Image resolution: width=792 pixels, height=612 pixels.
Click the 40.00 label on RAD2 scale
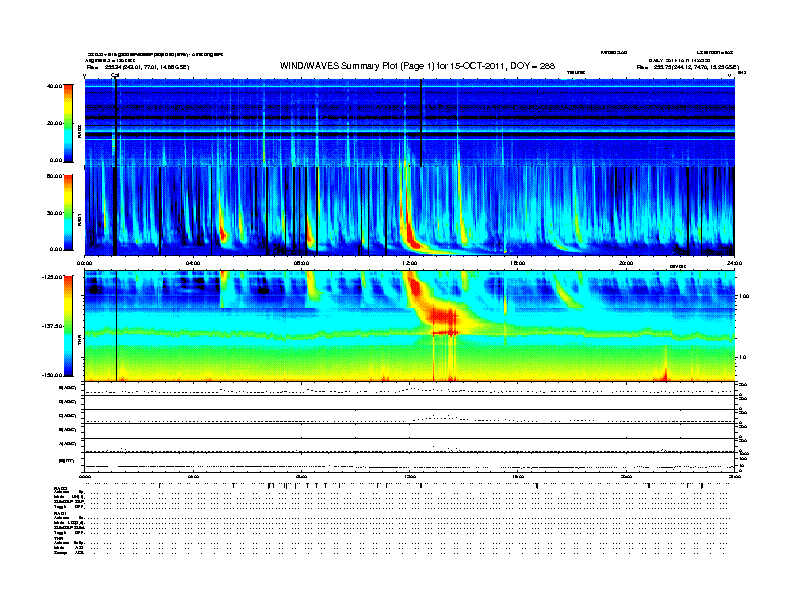click(x=54, y=86)
